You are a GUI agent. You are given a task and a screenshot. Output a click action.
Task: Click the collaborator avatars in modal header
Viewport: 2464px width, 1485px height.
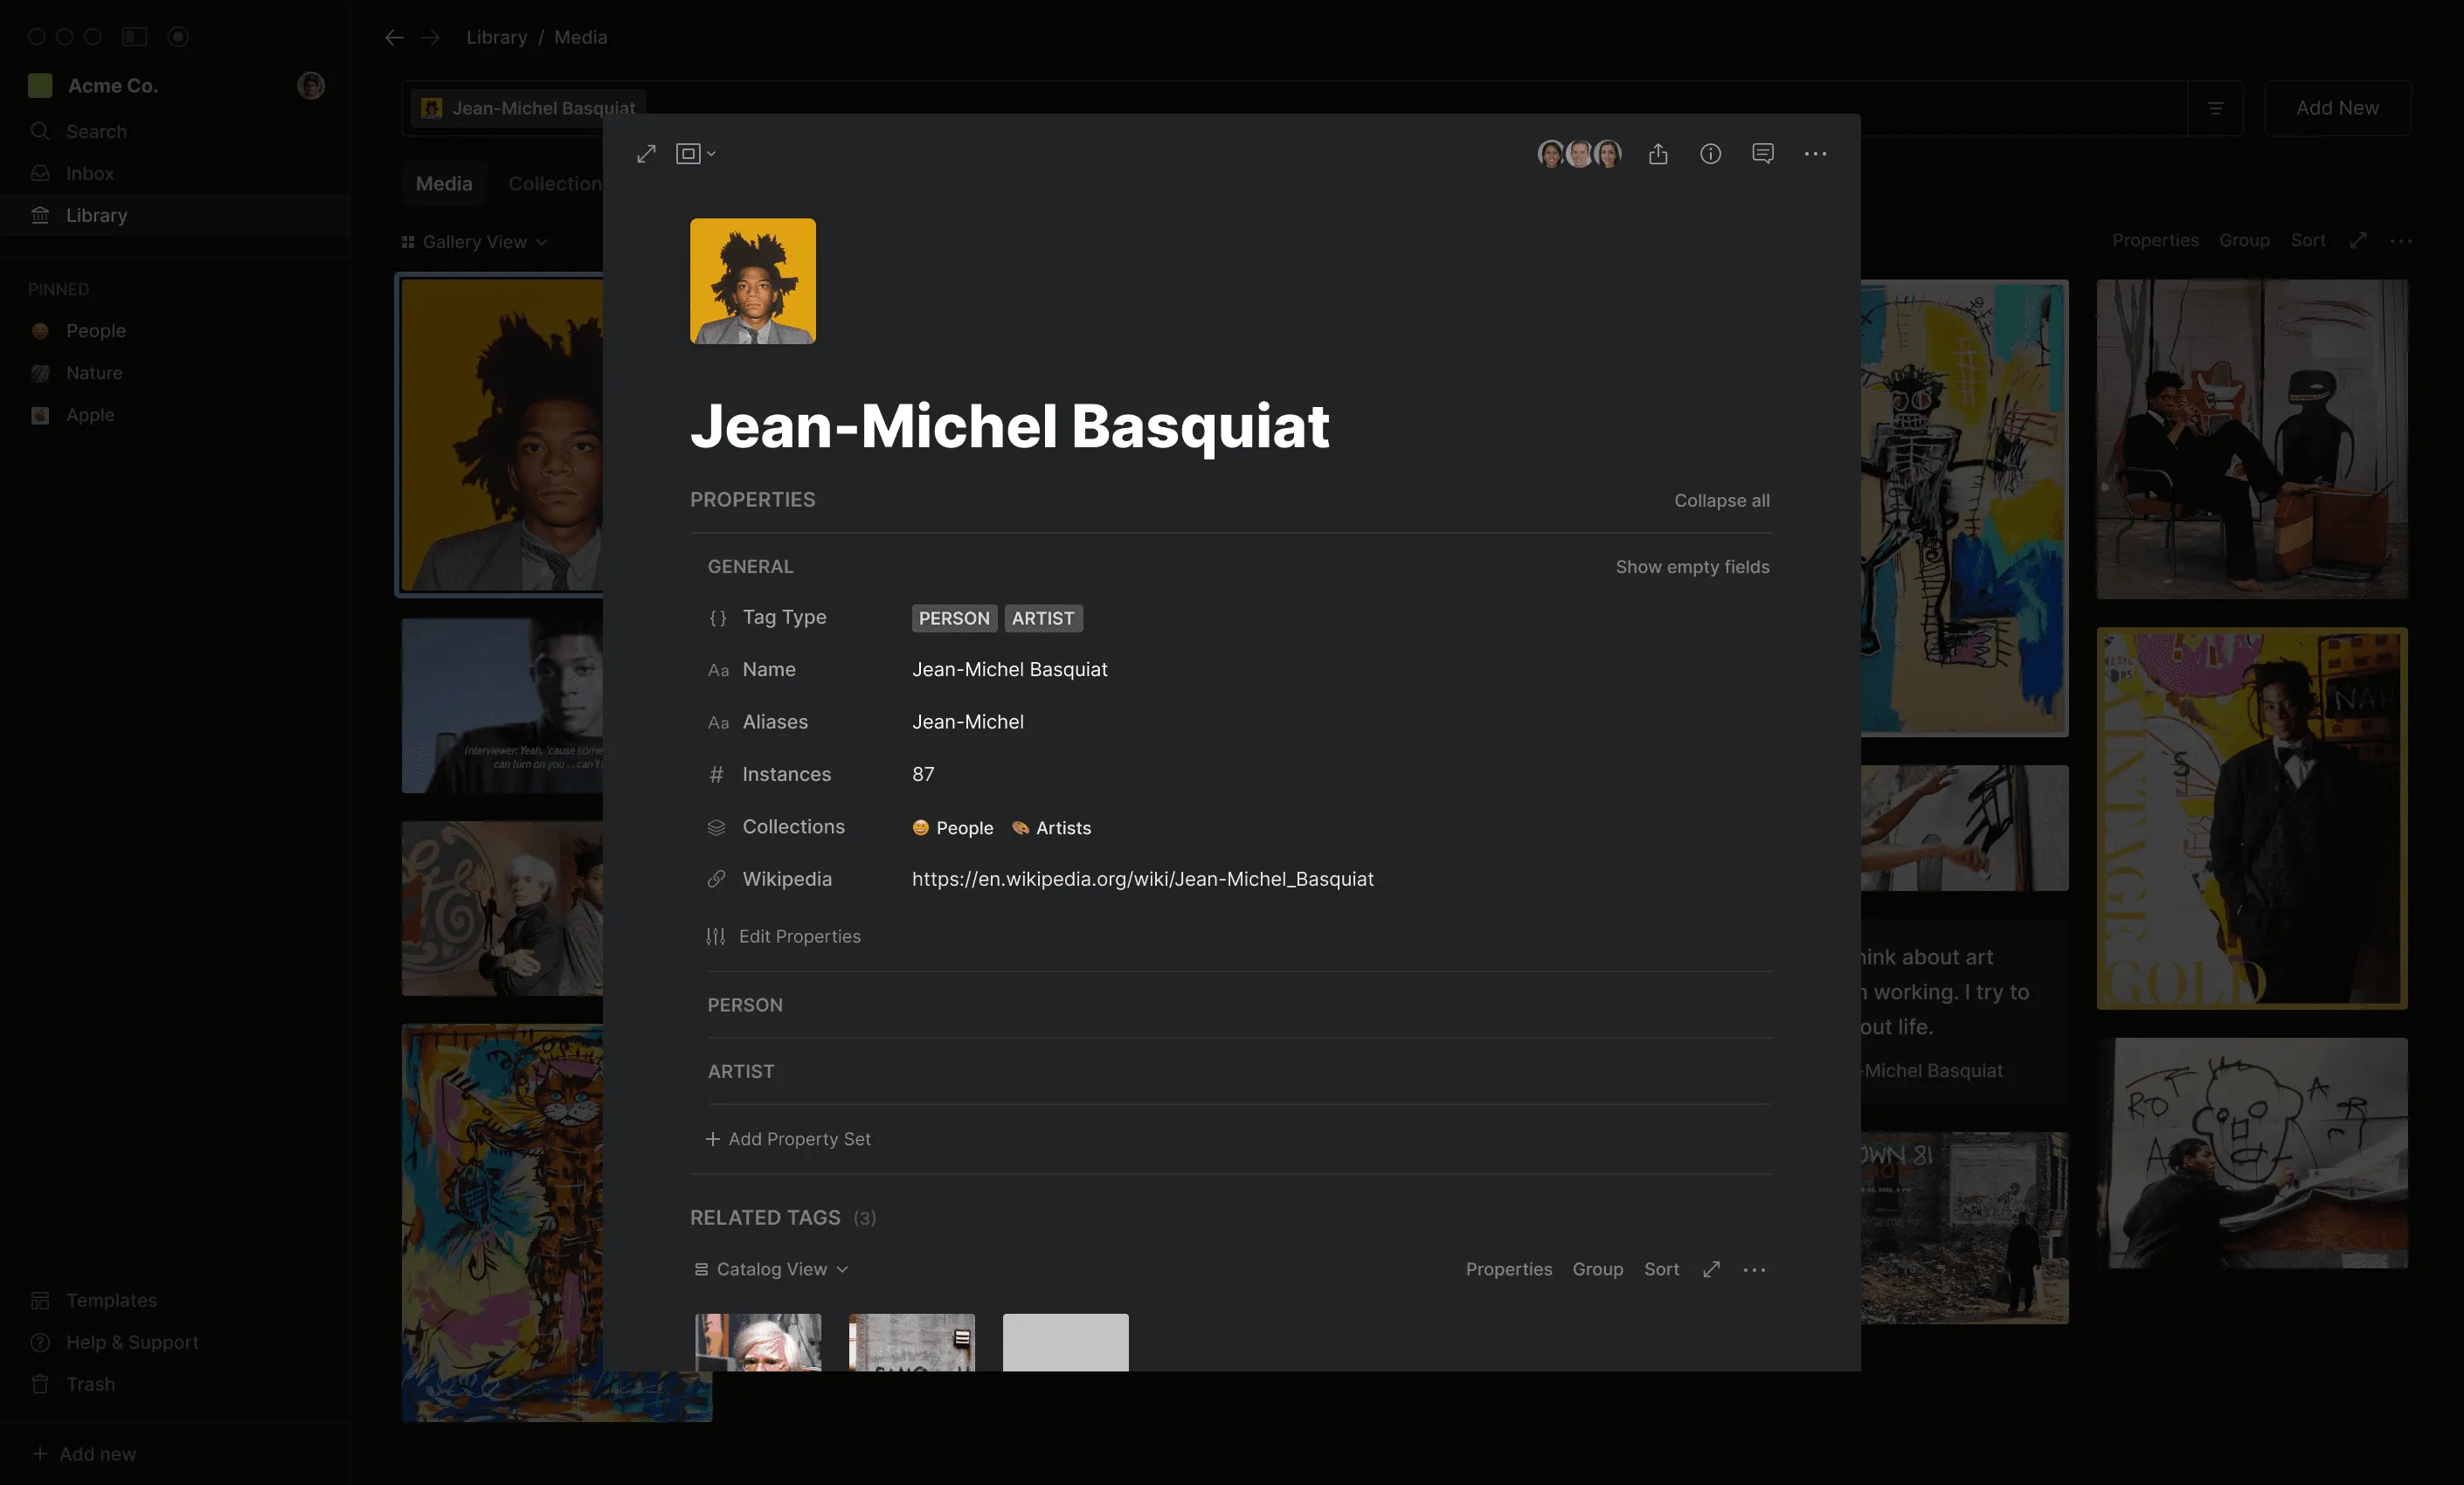point(1579,154)
